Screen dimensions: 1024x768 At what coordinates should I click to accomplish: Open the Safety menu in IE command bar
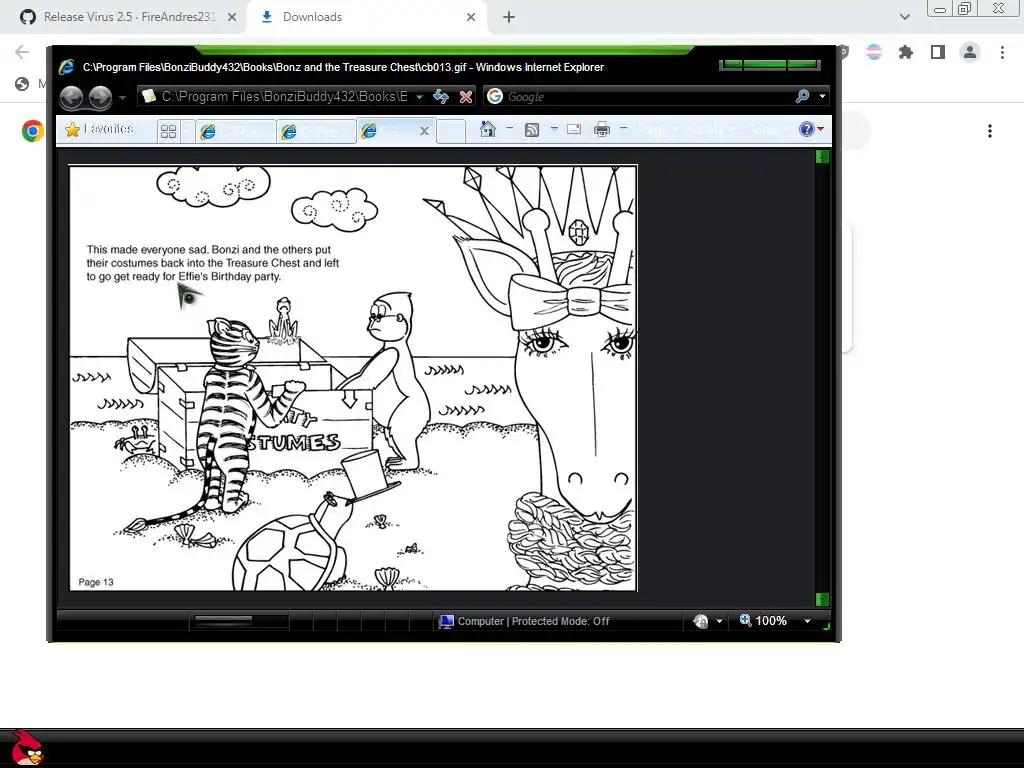click(712, 129)
